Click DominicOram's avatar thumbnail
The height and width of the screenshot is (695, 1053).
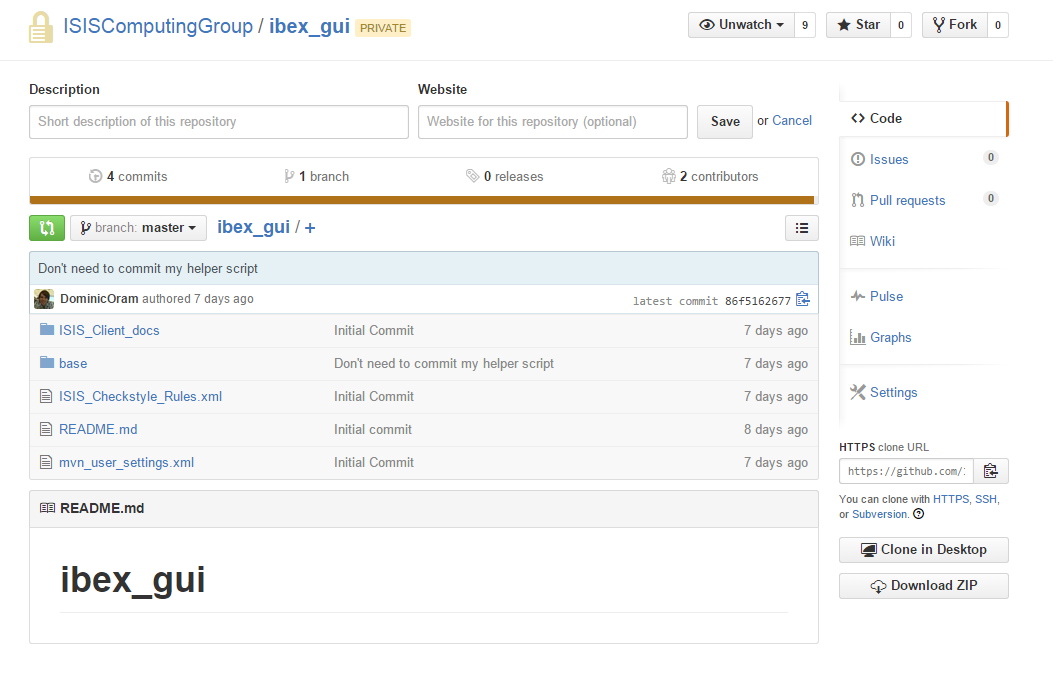click(44, 299)
